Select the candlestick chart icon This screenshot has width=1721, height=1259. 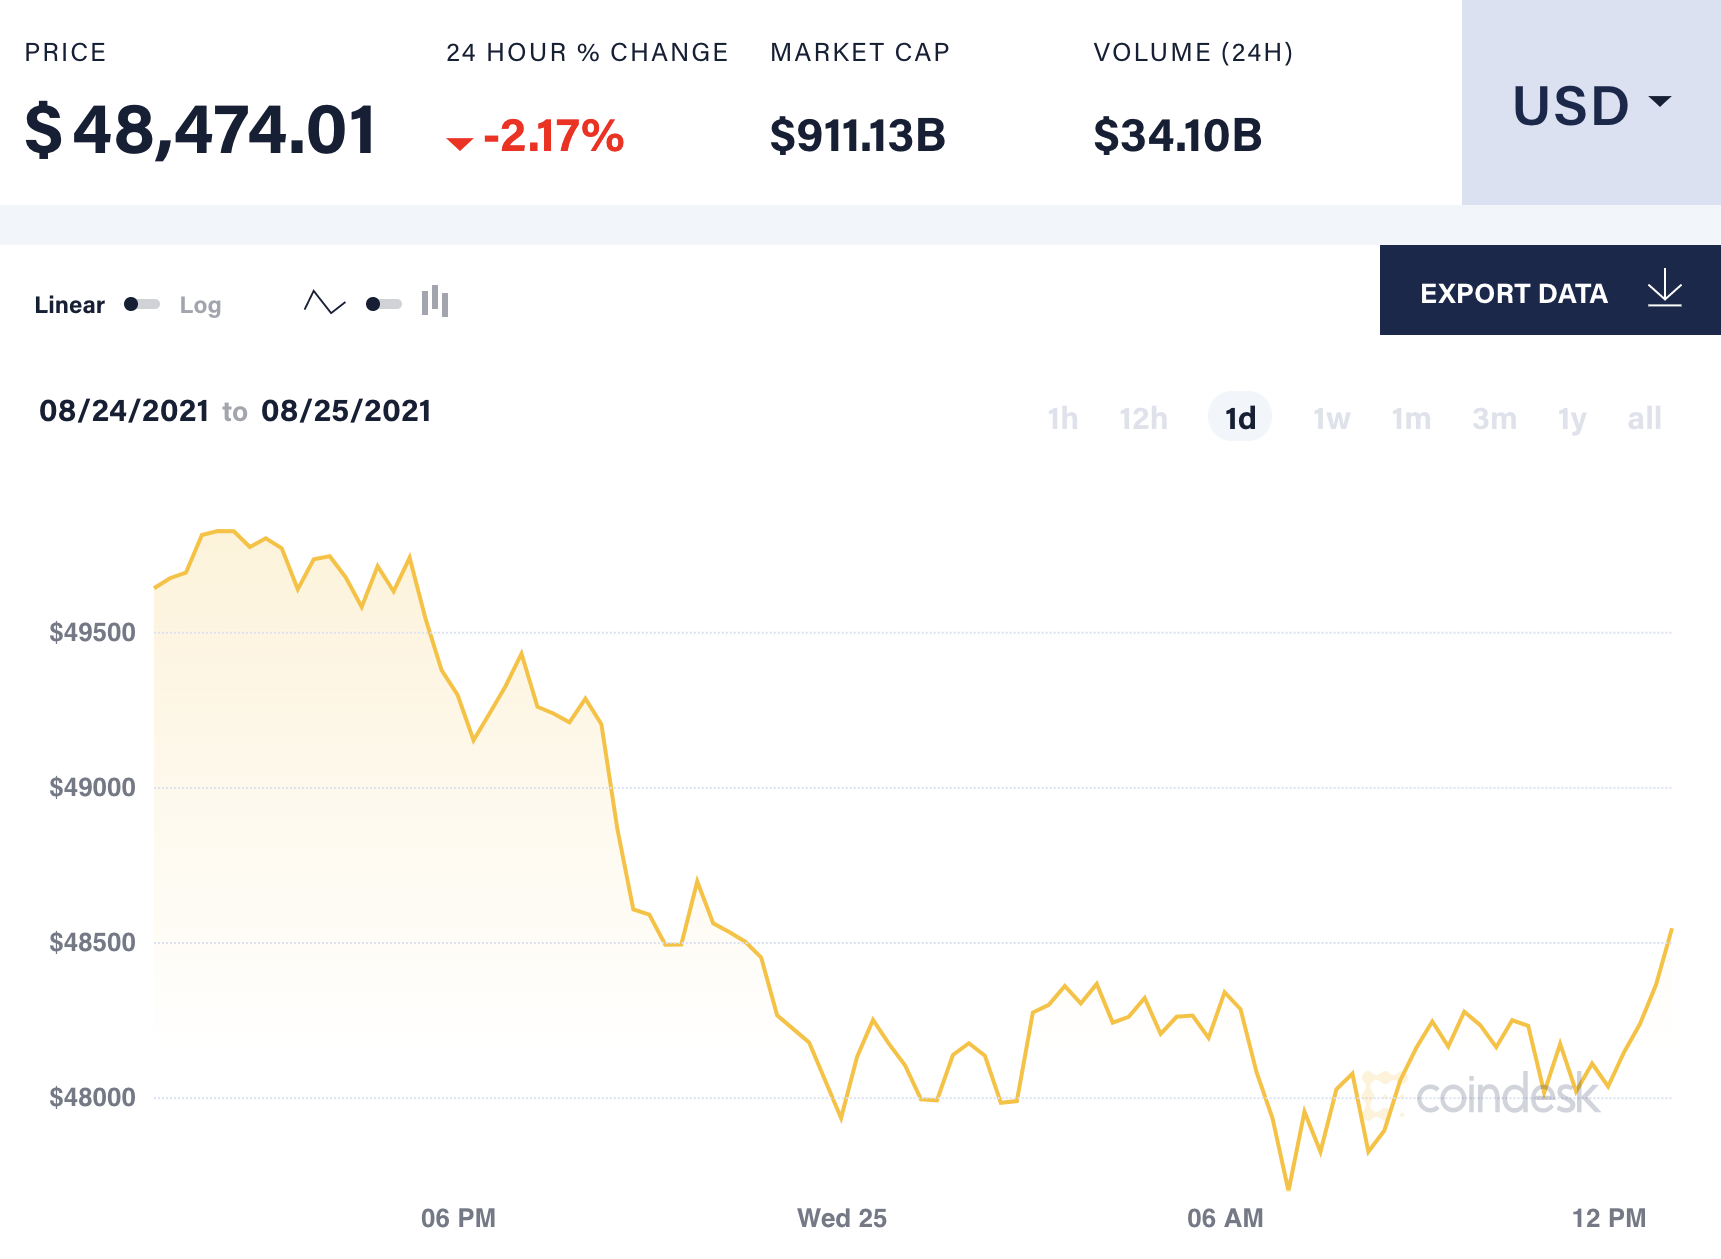pyautogui.click(x=436, y=302)
